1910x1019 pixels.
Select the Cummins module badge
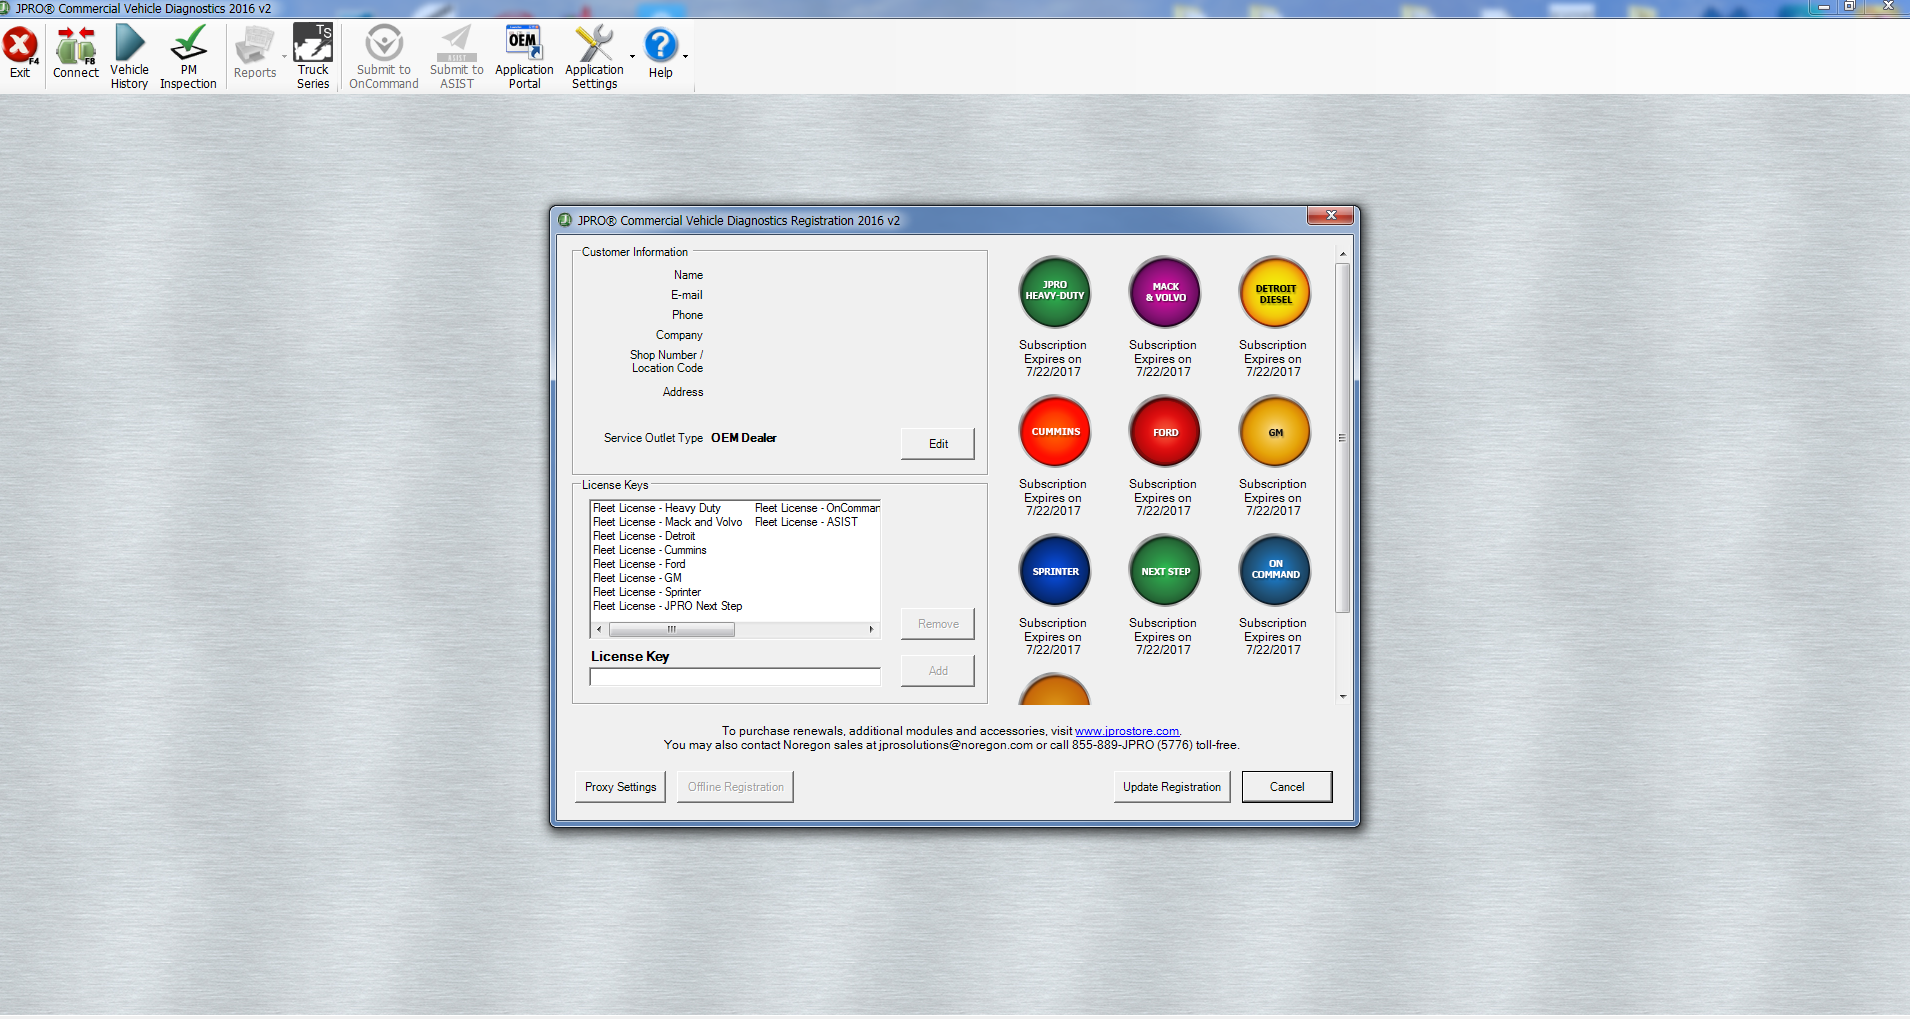[1054, 431]
